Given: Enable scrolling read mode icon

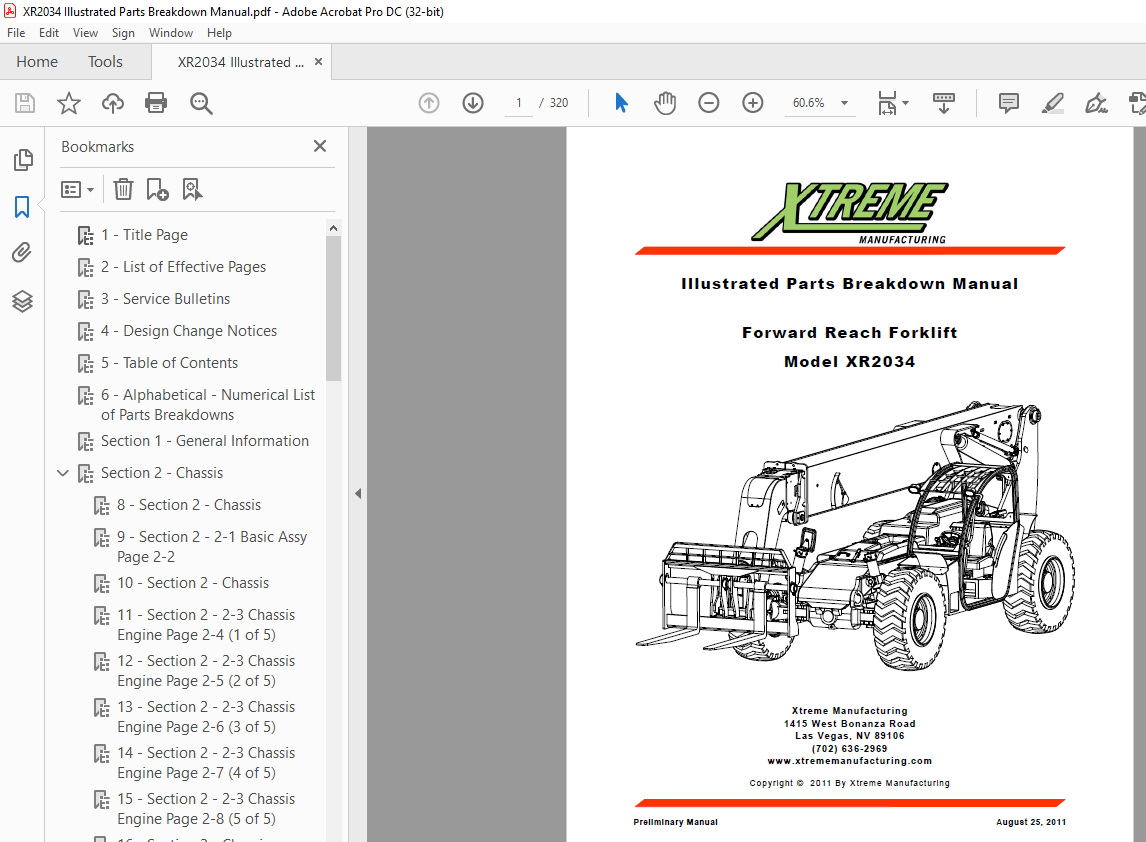Looking at the screenshot, I should click(944, 103).
